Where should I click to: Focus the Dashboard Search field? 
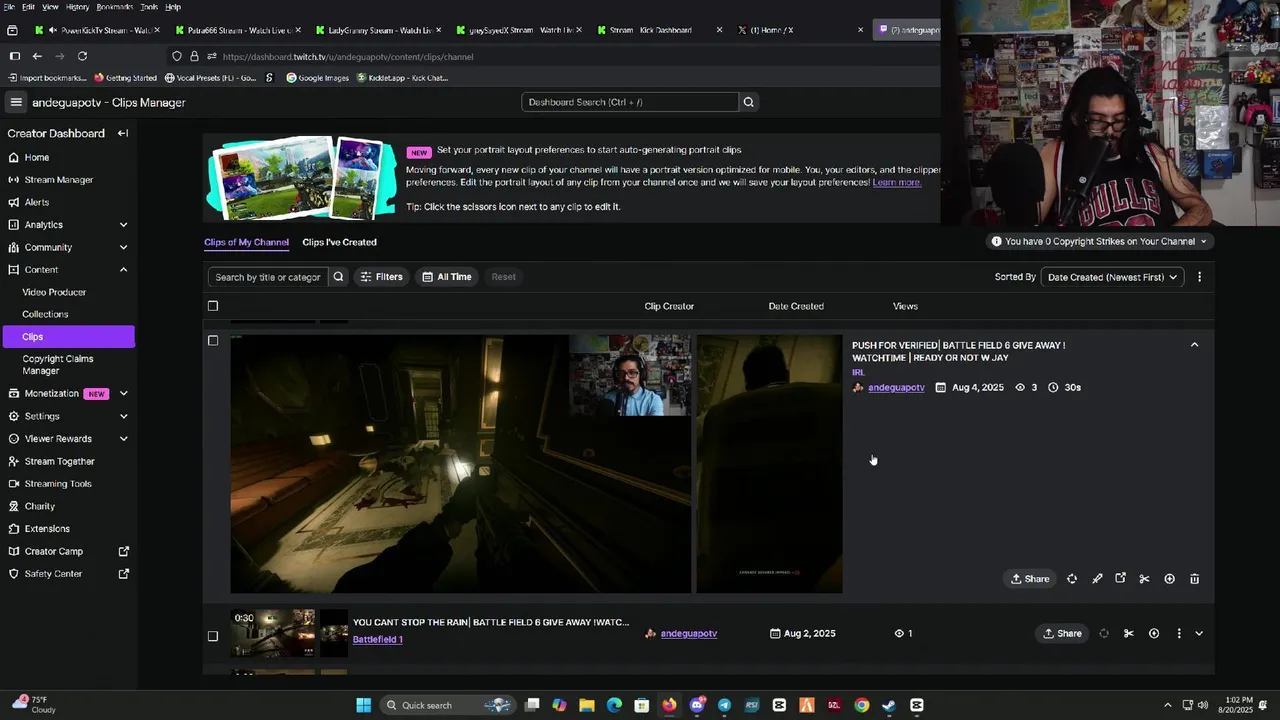coord(629,102)
